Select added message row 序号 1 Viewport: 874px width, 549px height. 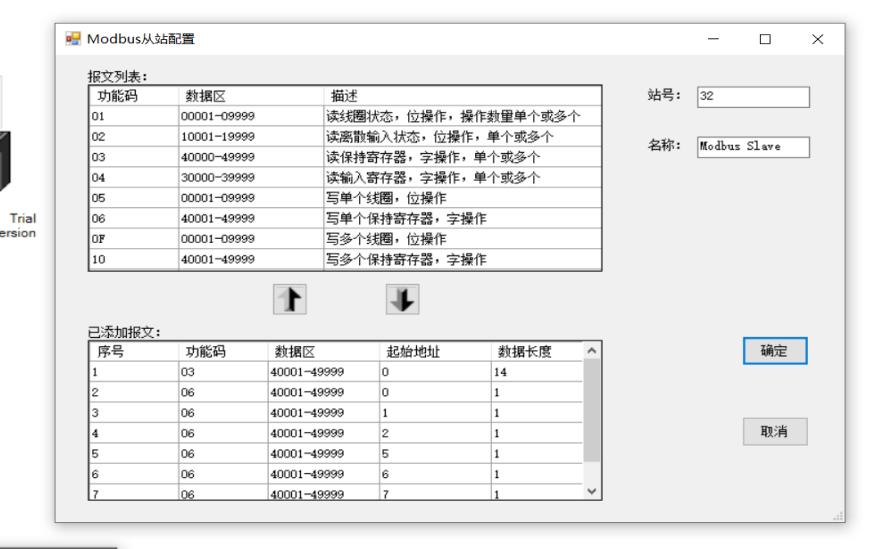pos(336,372)
